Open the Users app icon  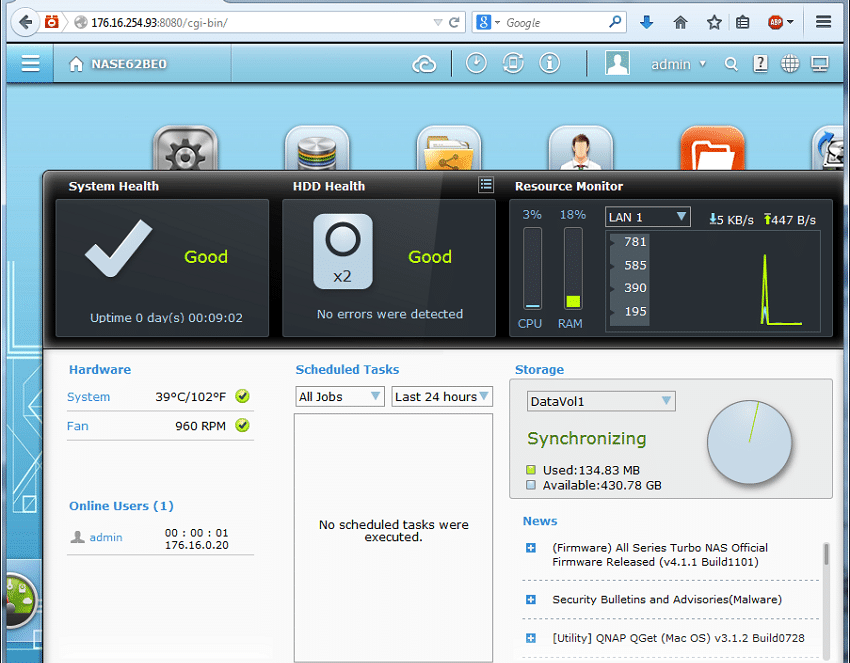(x=581, y=149)
